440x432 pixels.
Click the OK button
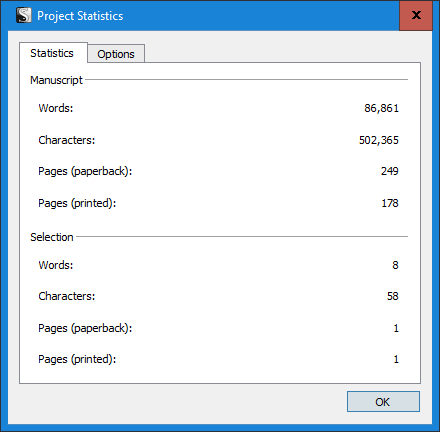383,402
